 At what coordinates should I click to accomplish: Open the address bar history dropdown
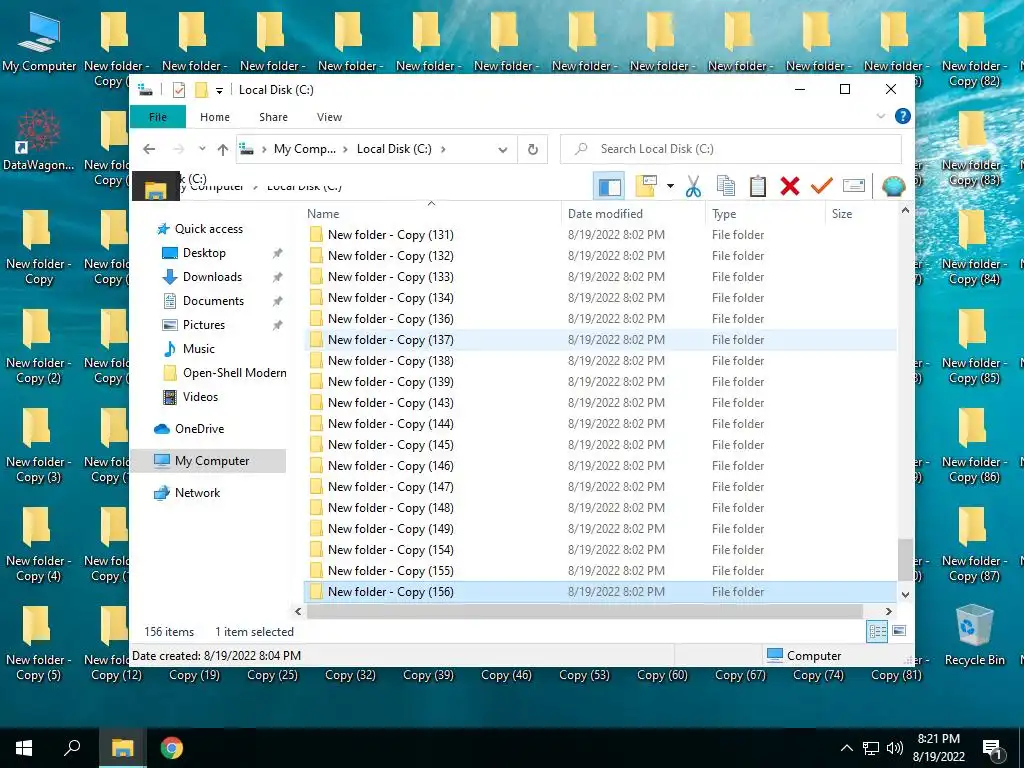[502, 150]
